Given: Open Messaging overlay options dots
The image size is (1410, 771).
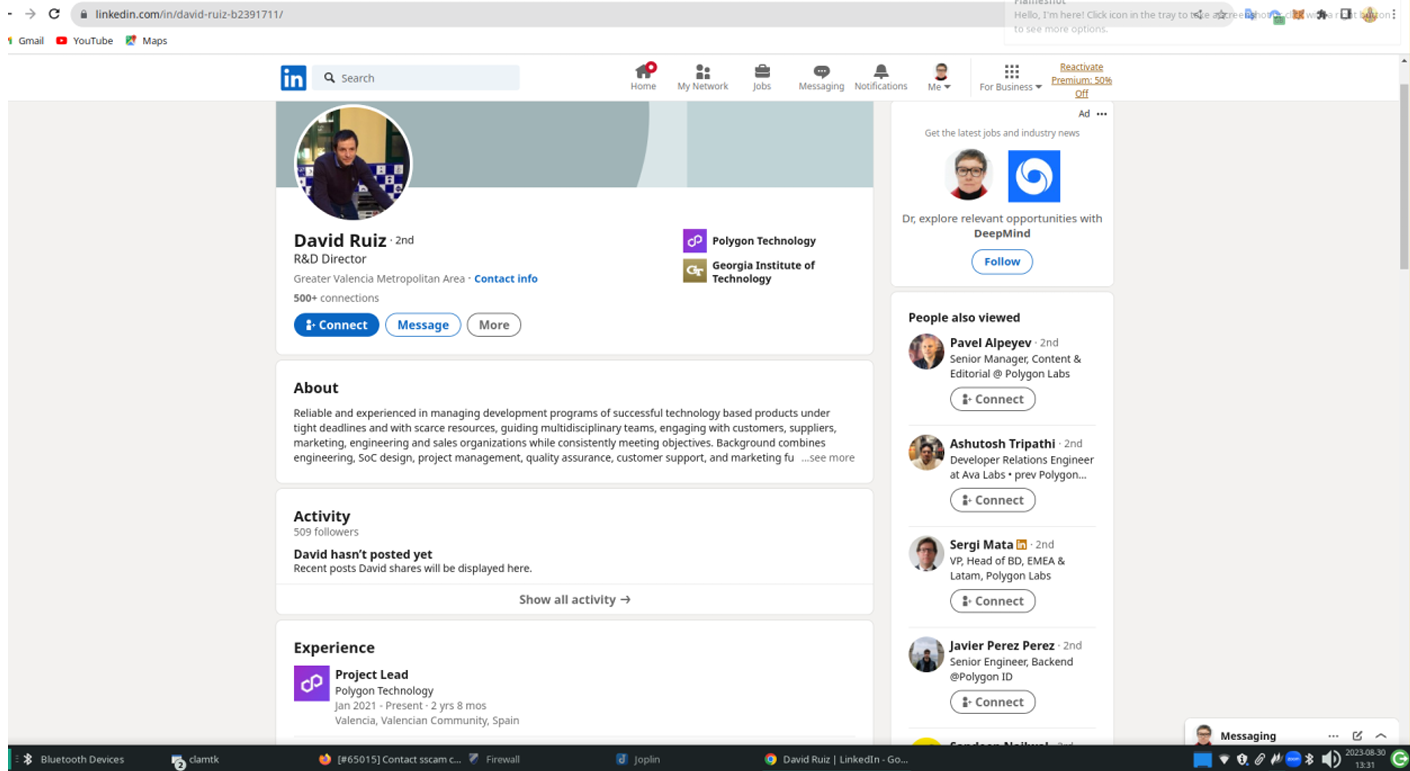Looking at the screenshot, I should [1333, 736].
